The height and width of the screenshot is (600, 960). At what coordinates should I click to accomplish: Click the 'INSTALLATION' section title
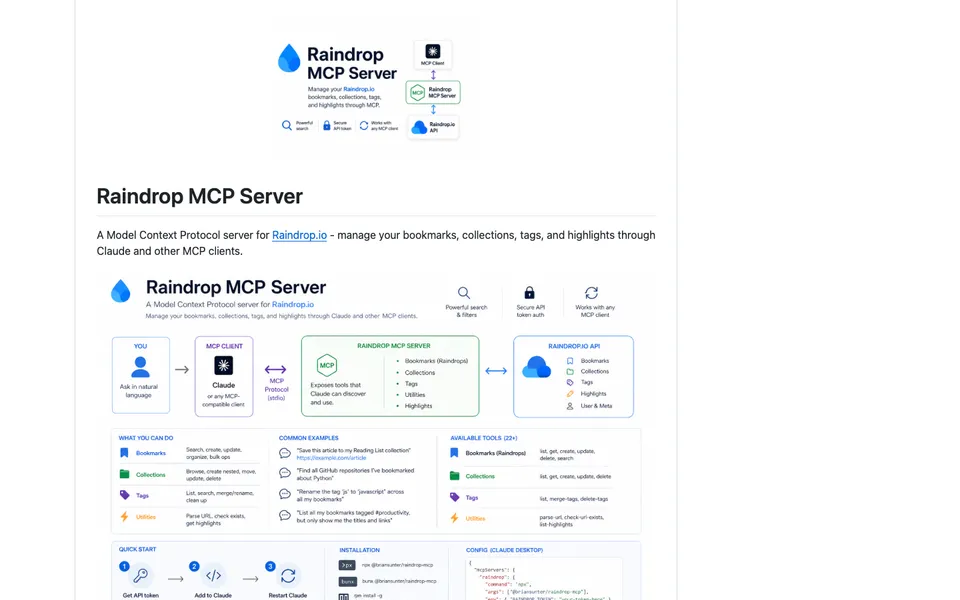[359, 550]
